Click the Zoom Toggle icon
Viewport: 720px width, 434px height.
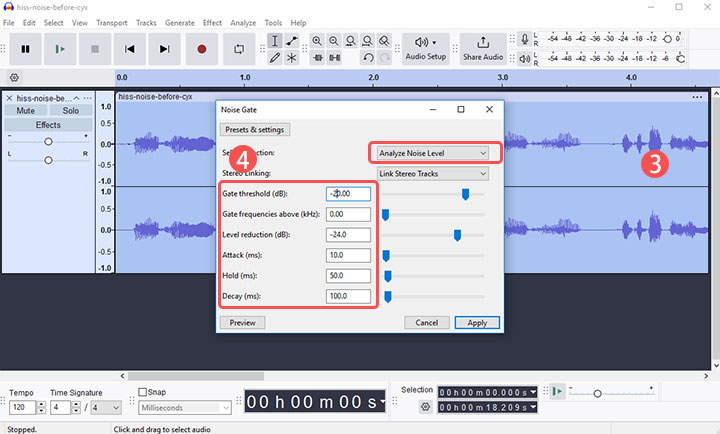tap(384, 41)
